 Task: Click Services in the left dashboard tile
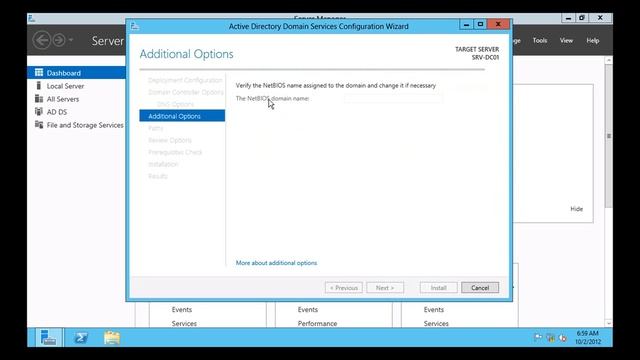[184, 323]
